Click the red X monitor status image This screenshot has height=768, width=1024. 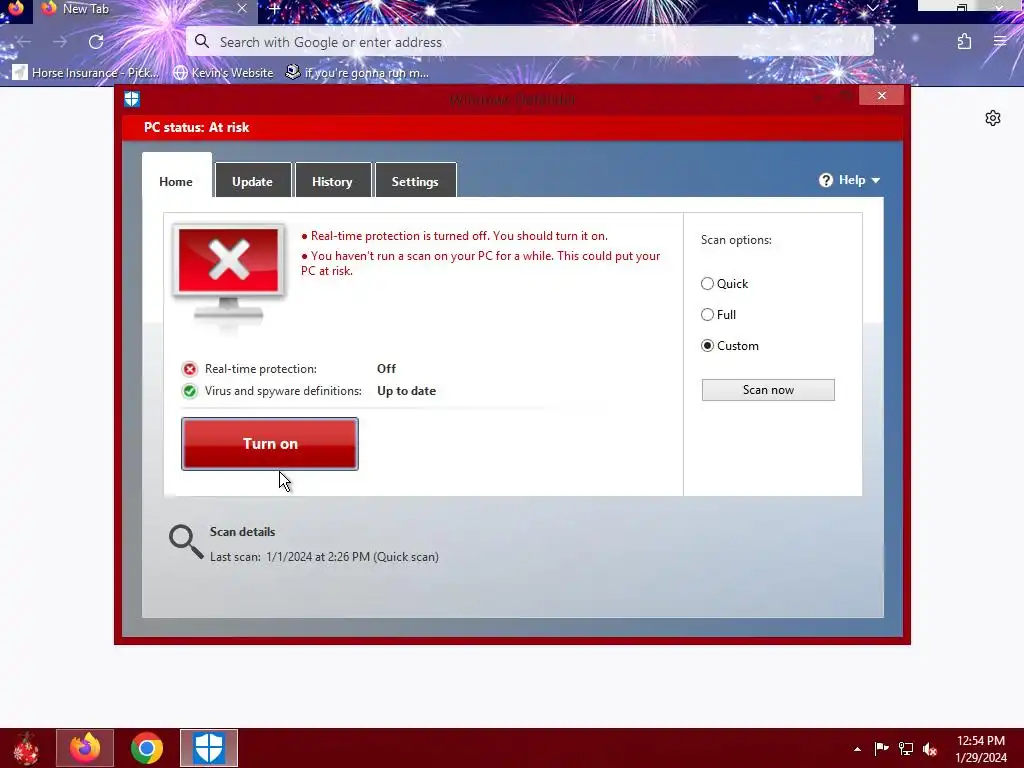click(229, 274)
